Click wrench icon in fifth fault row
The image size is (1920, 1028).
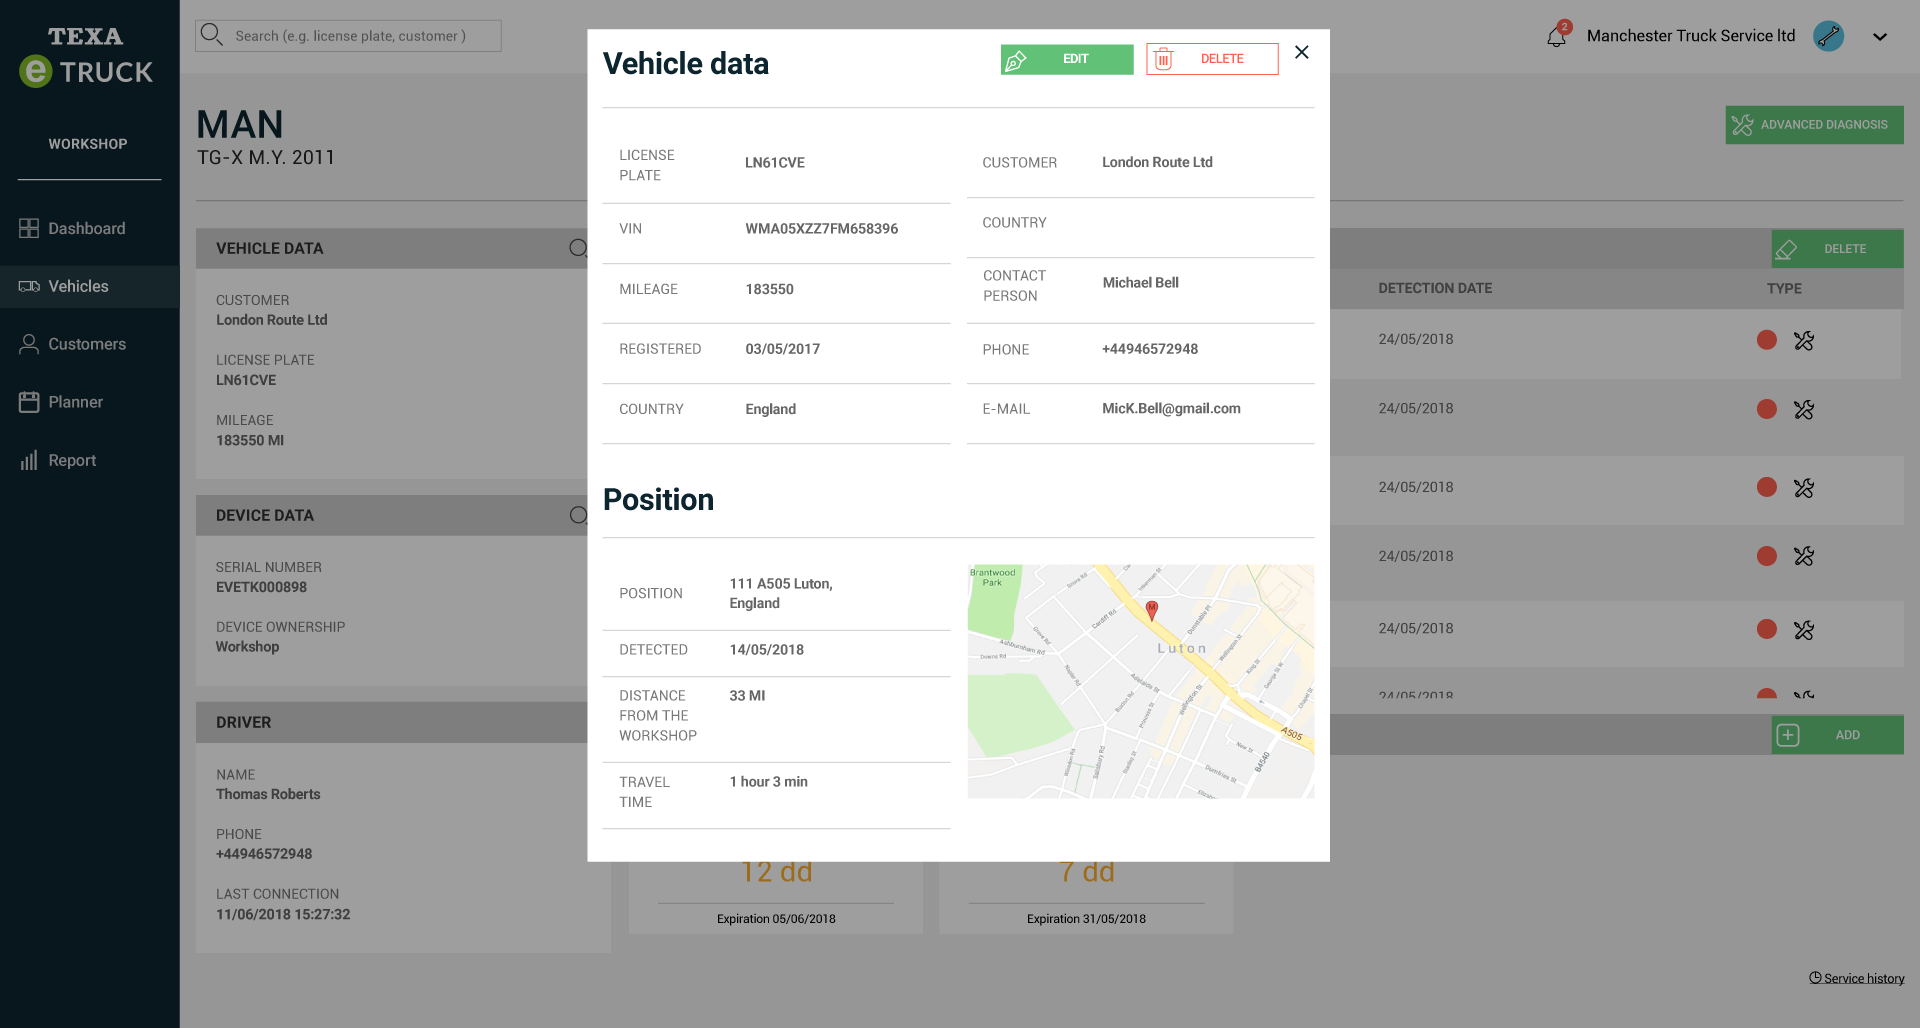1804,630
